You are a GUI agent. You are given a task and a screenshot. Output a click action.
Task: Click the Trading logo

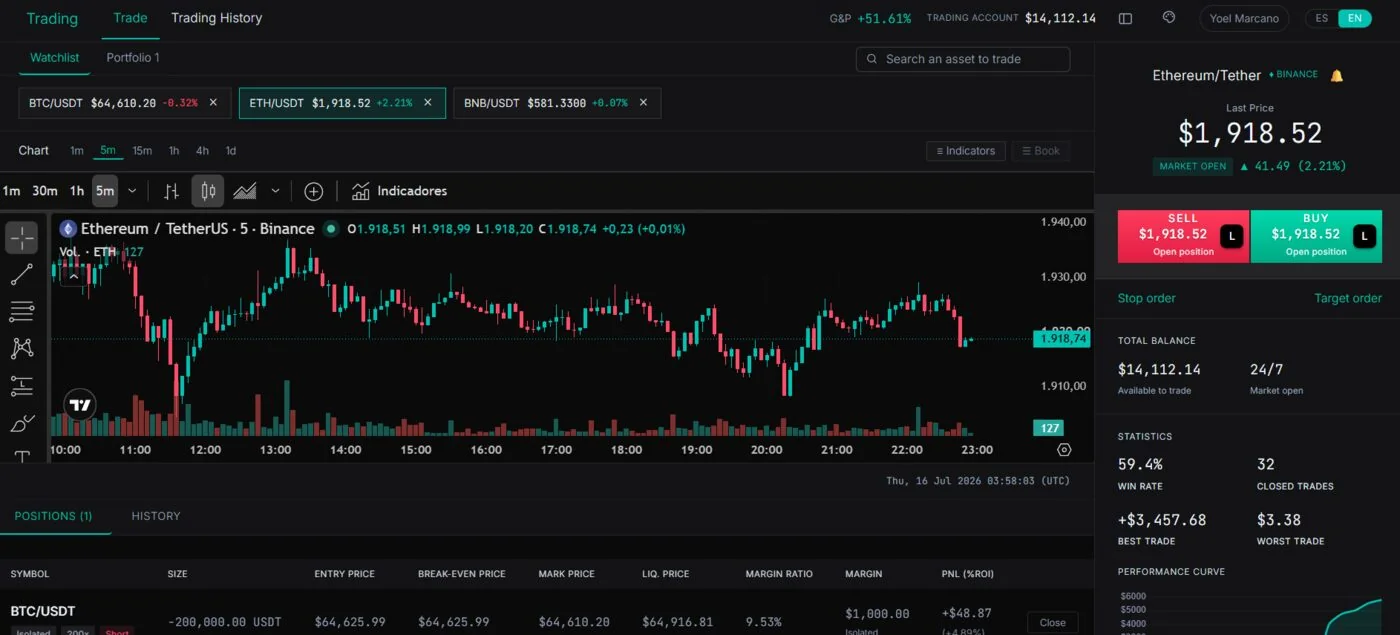[52, 18]
